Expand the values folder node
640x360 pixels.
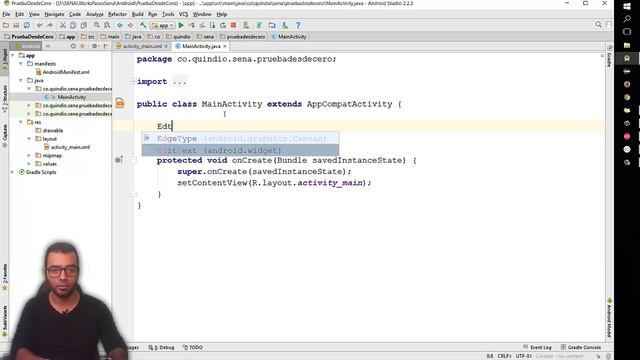click(29, 164)
